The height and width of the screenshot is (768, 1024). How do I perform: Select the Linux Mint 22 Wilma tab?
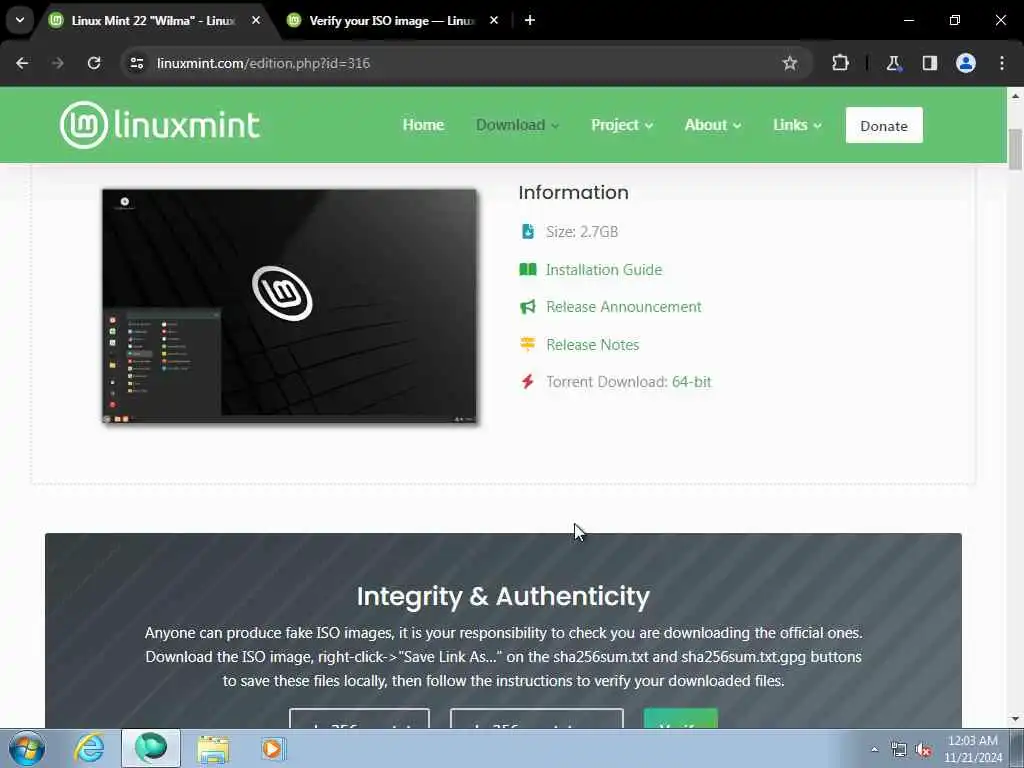pos(152,21)
